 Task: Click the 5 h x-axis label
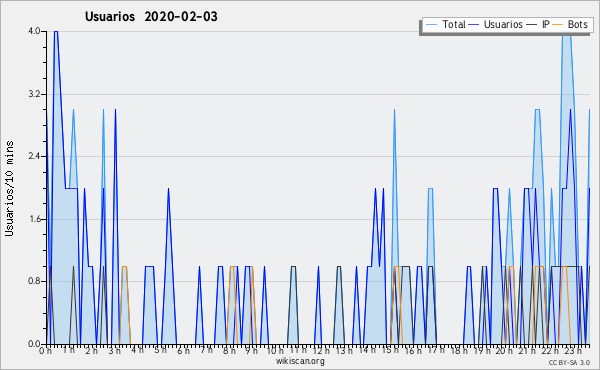[160, 350]
